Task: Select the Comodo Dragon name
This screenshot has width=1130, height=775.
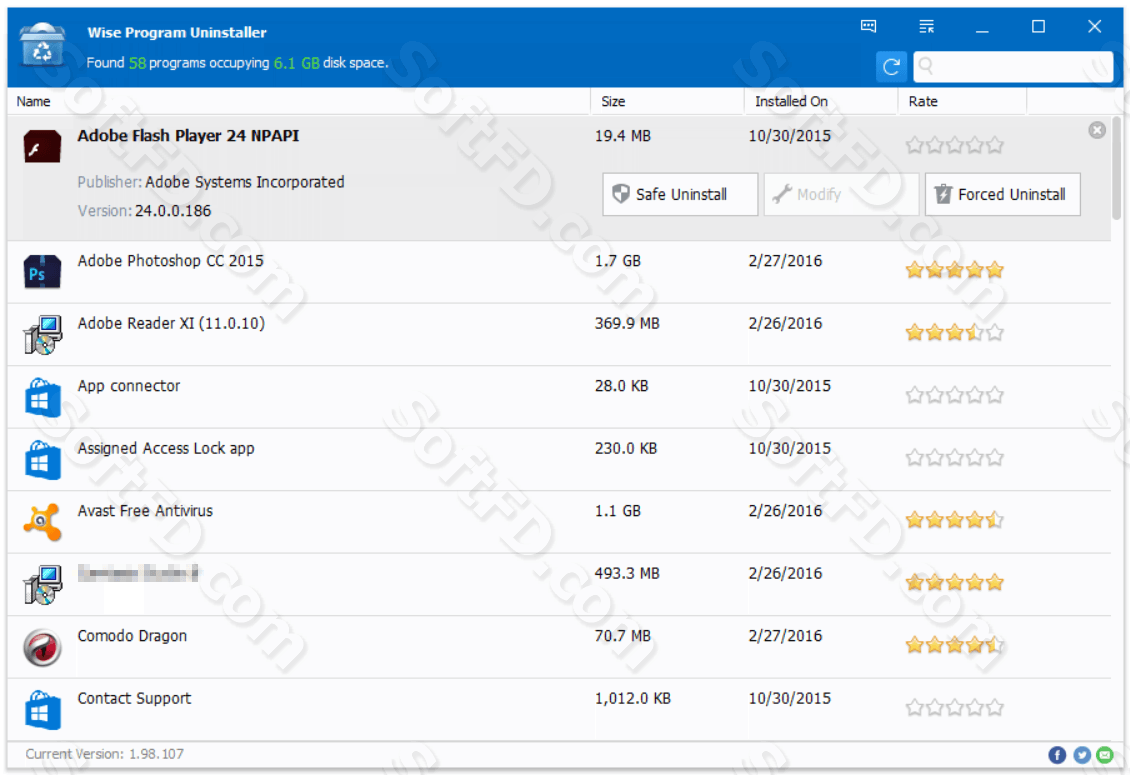Action: point(133,637)
